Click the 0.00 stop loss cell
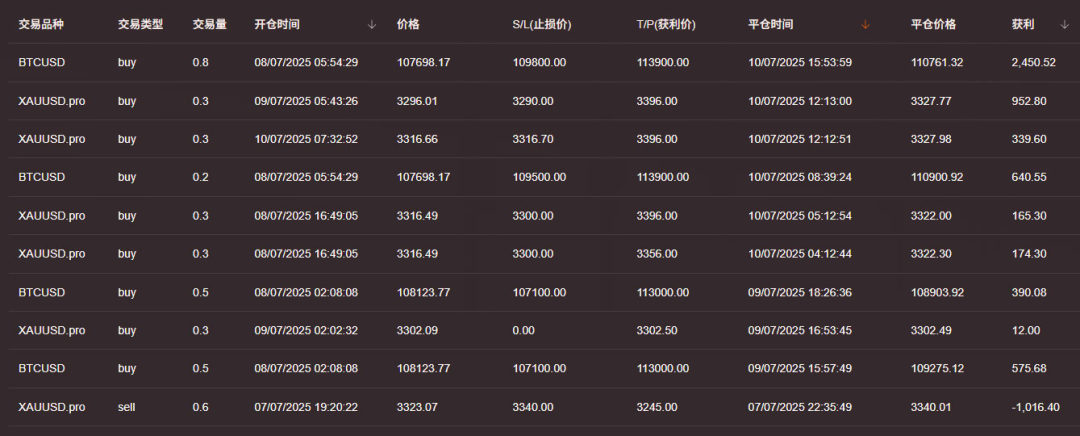Image resolution: width=1080 pixels, height=436 pixels. coord(523,331)
